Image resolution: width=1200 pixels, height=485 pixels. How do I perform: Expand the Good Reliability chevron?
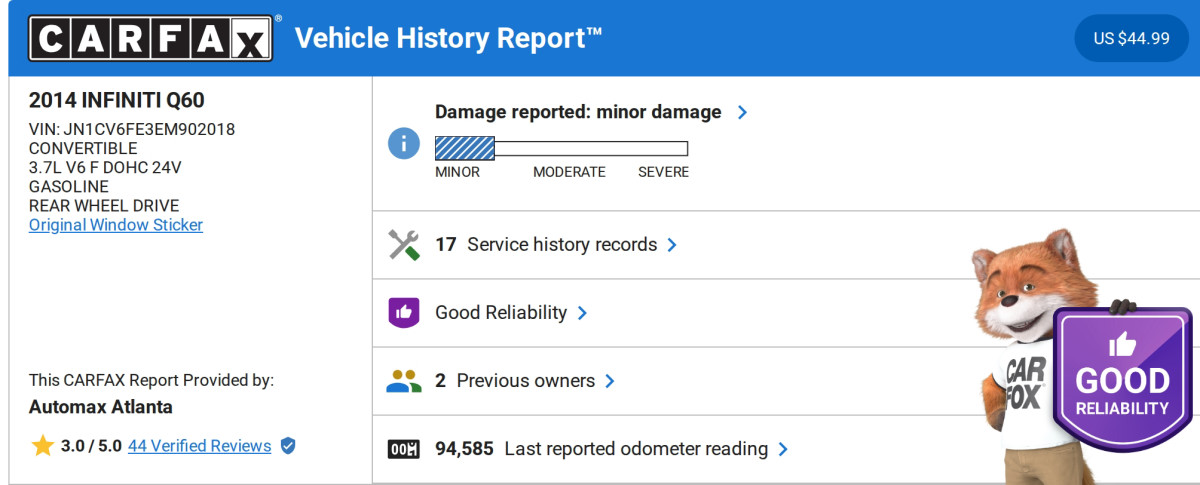(x=582, y=313)
